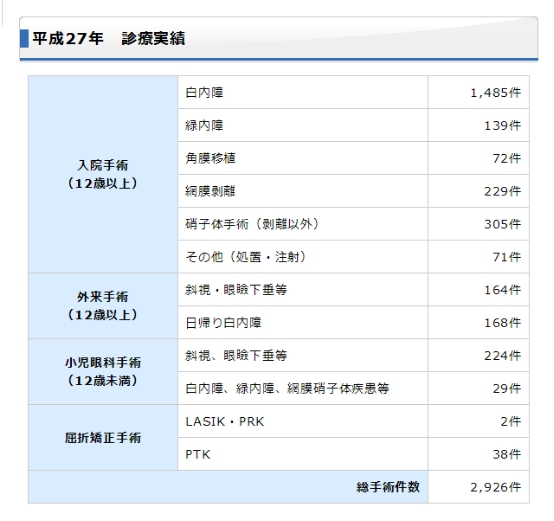This screenshot has height=521, width=554.
Task: Click the 平成27年 診療実績 heading
Action: pos(109,38)
